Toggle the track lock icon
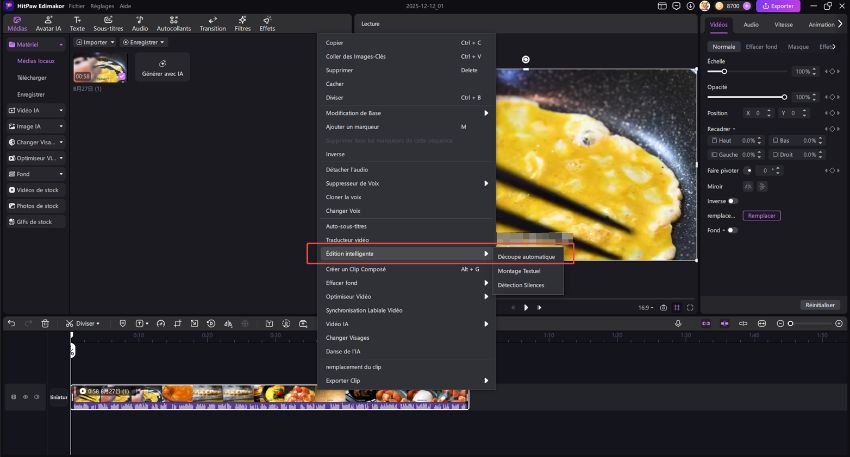Viewport: 850px width, 457px height. click(14, 397)
